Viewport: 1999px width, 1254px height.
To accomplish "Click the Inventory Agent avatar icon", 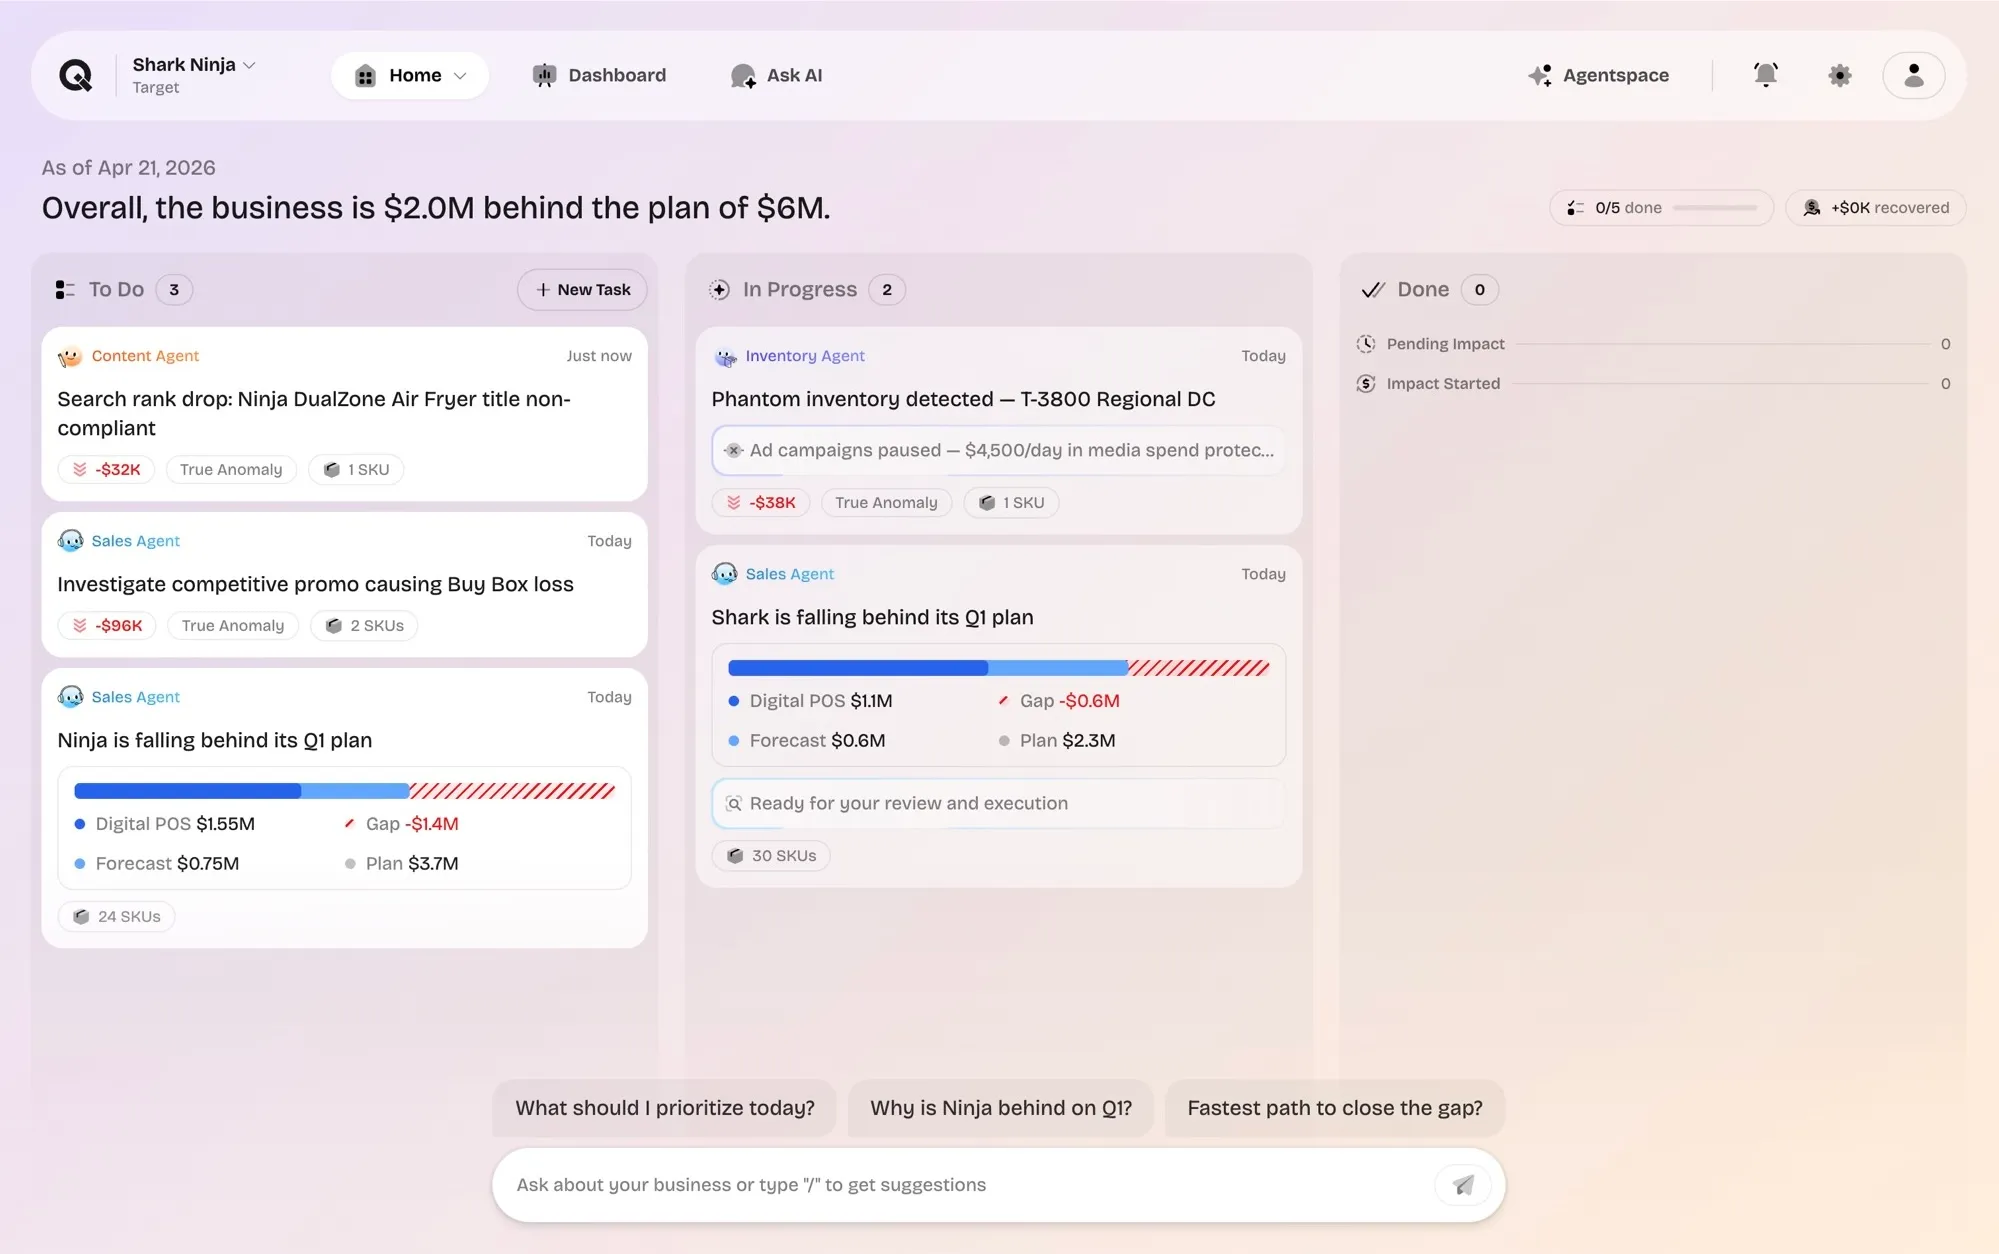I will click(x=725, y=356).
